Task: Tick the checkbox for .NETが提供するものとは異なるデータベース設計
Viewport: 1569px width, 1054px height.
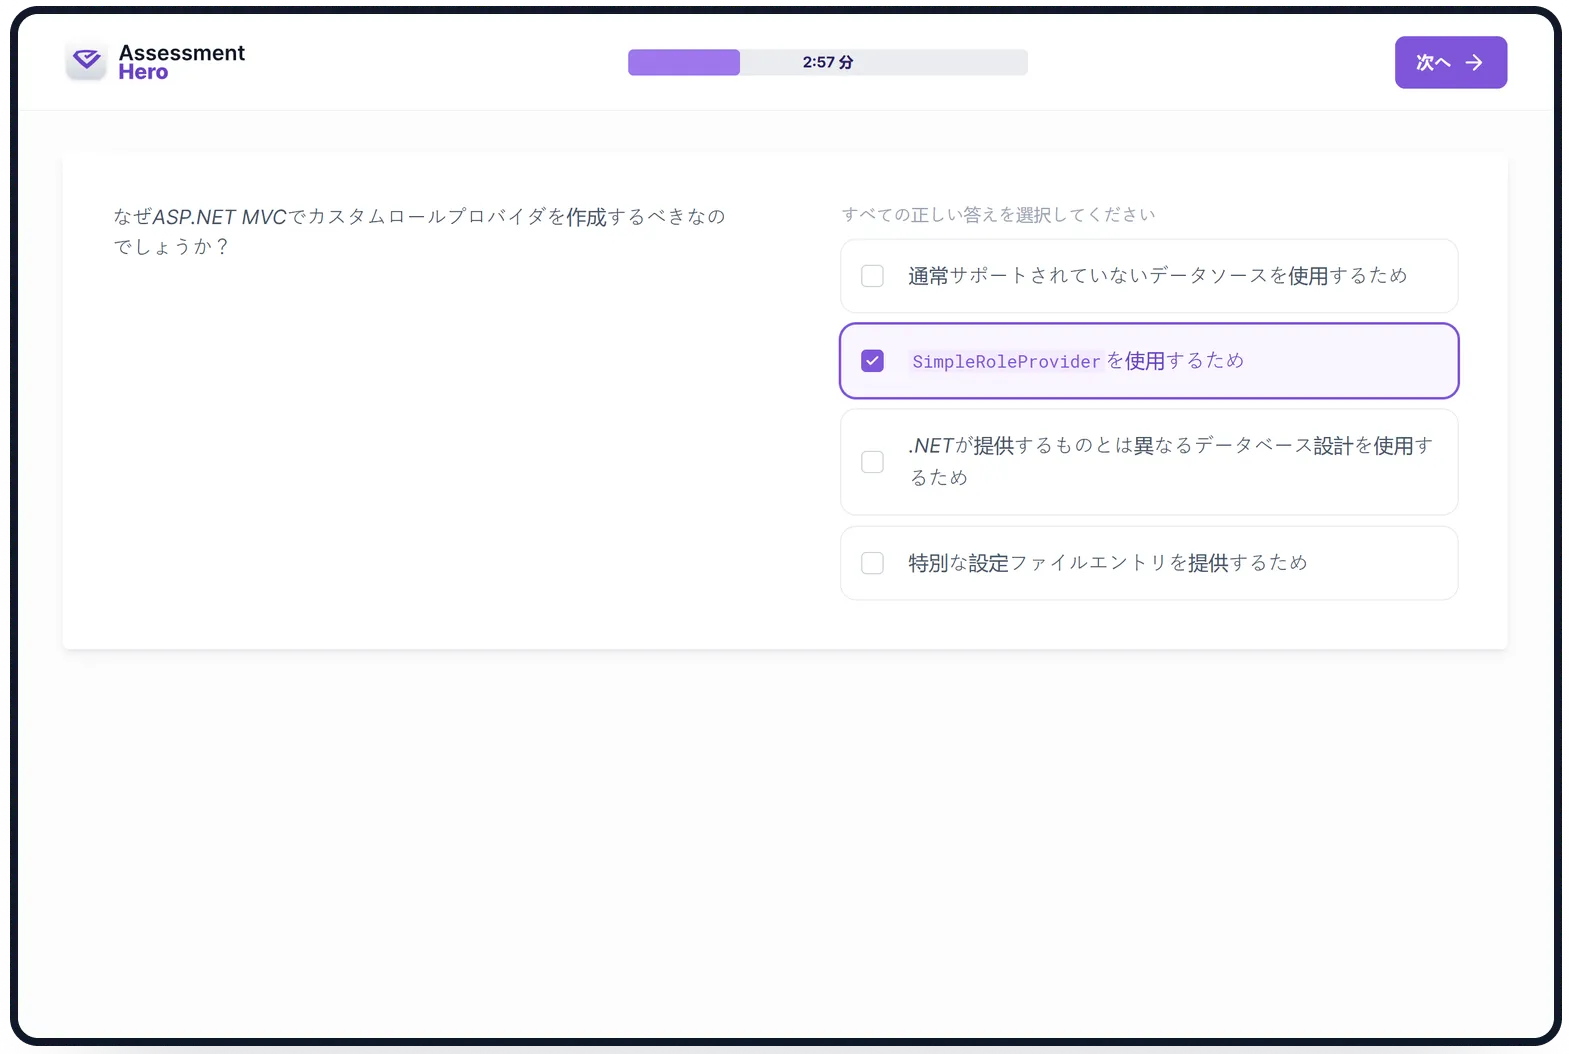Action: pos(872,462)
